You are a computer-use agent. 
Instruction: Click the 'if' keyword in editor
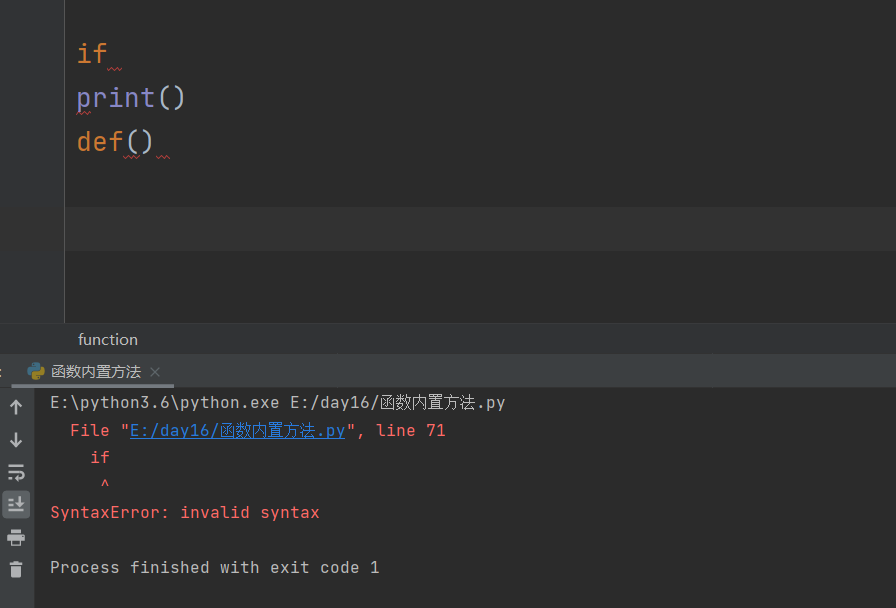tap(92, 54)
